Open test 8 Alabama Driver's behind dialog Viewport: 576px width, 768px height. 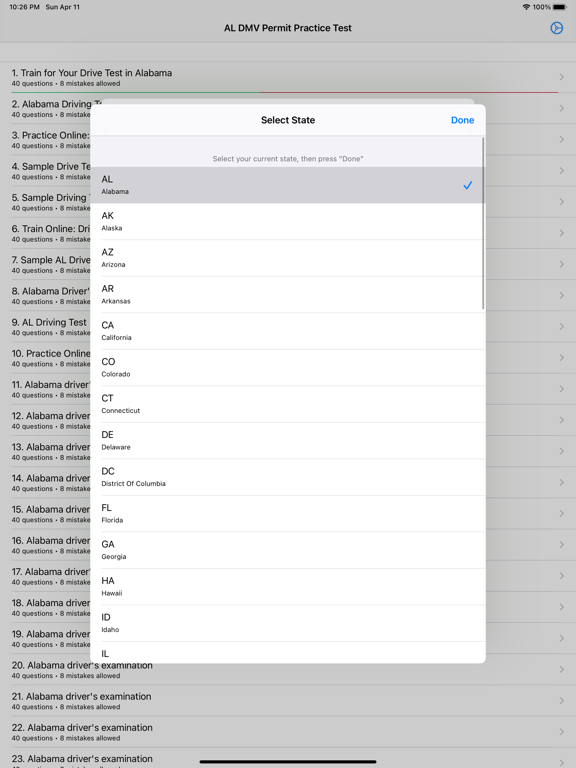45,295
